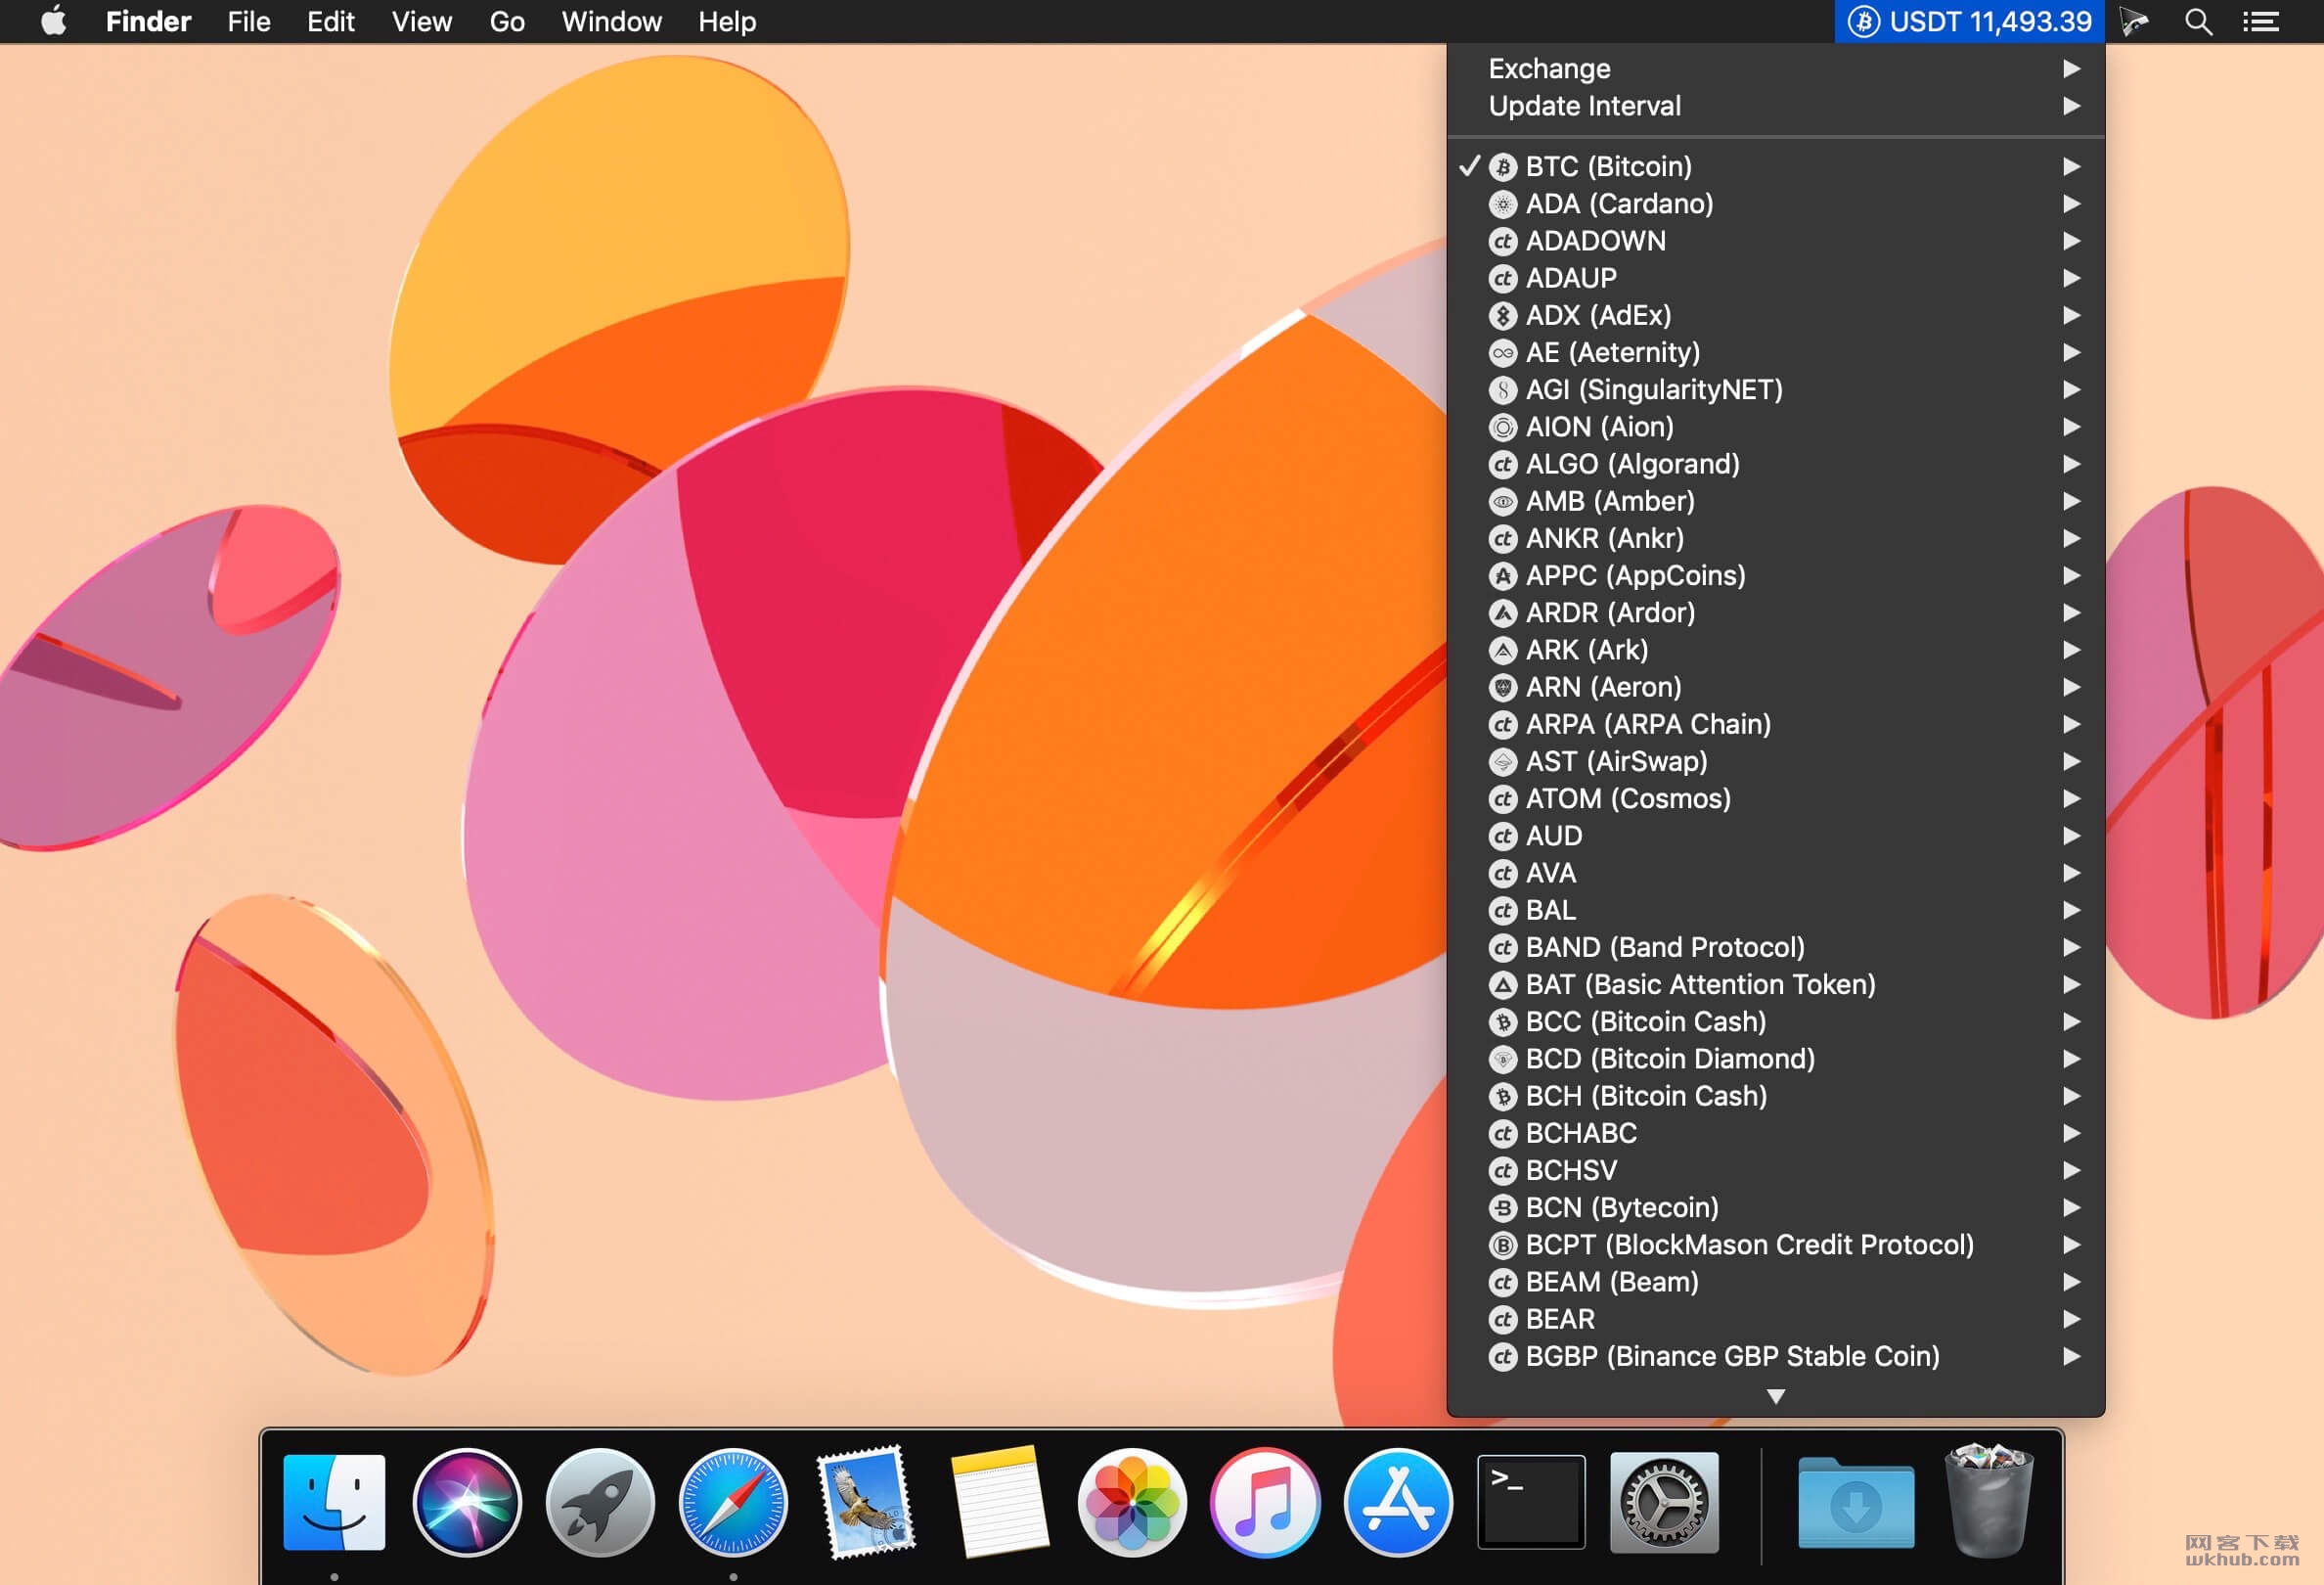Screen dimensions: 2324x1585
Task: Choose ARPA (ARPA Chain) entry
Action: (x=1776, y=724)
